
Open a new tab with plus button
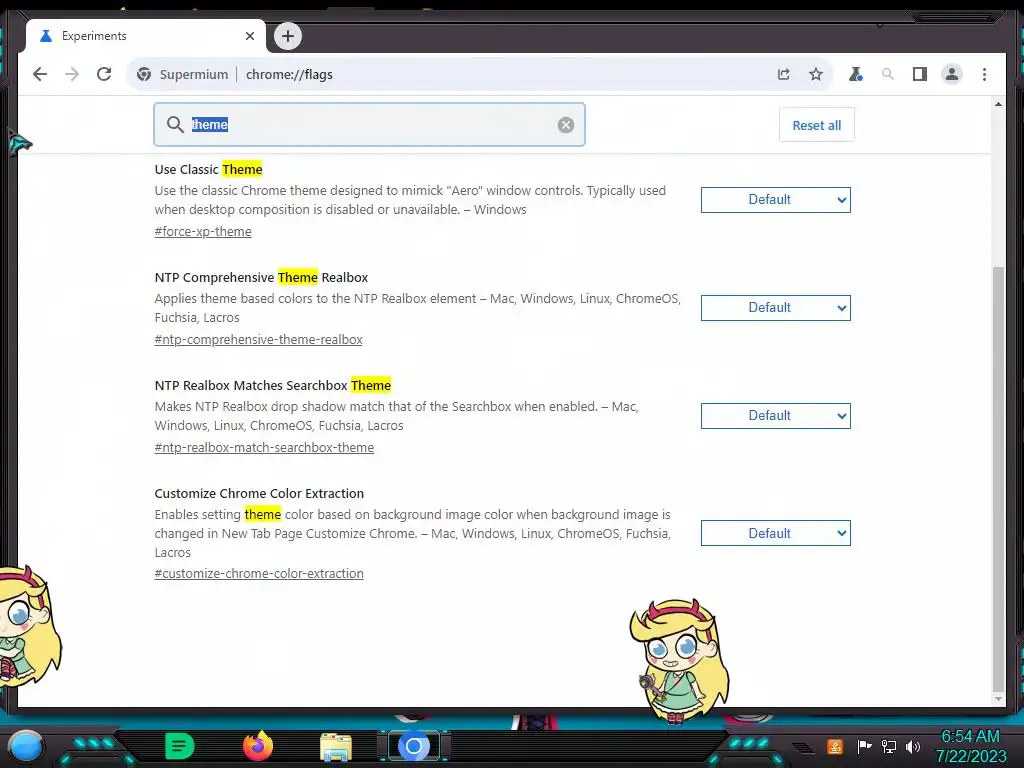point(287,36)
